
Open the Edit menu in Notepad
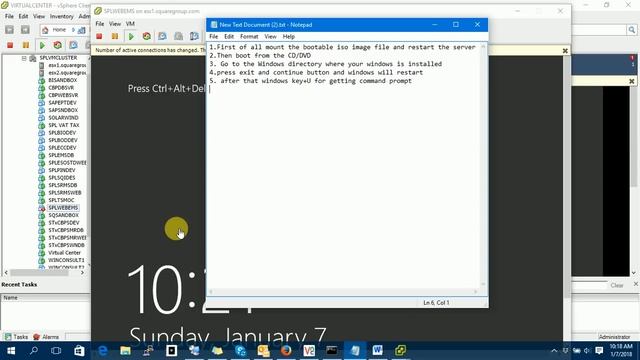[229, 36]
